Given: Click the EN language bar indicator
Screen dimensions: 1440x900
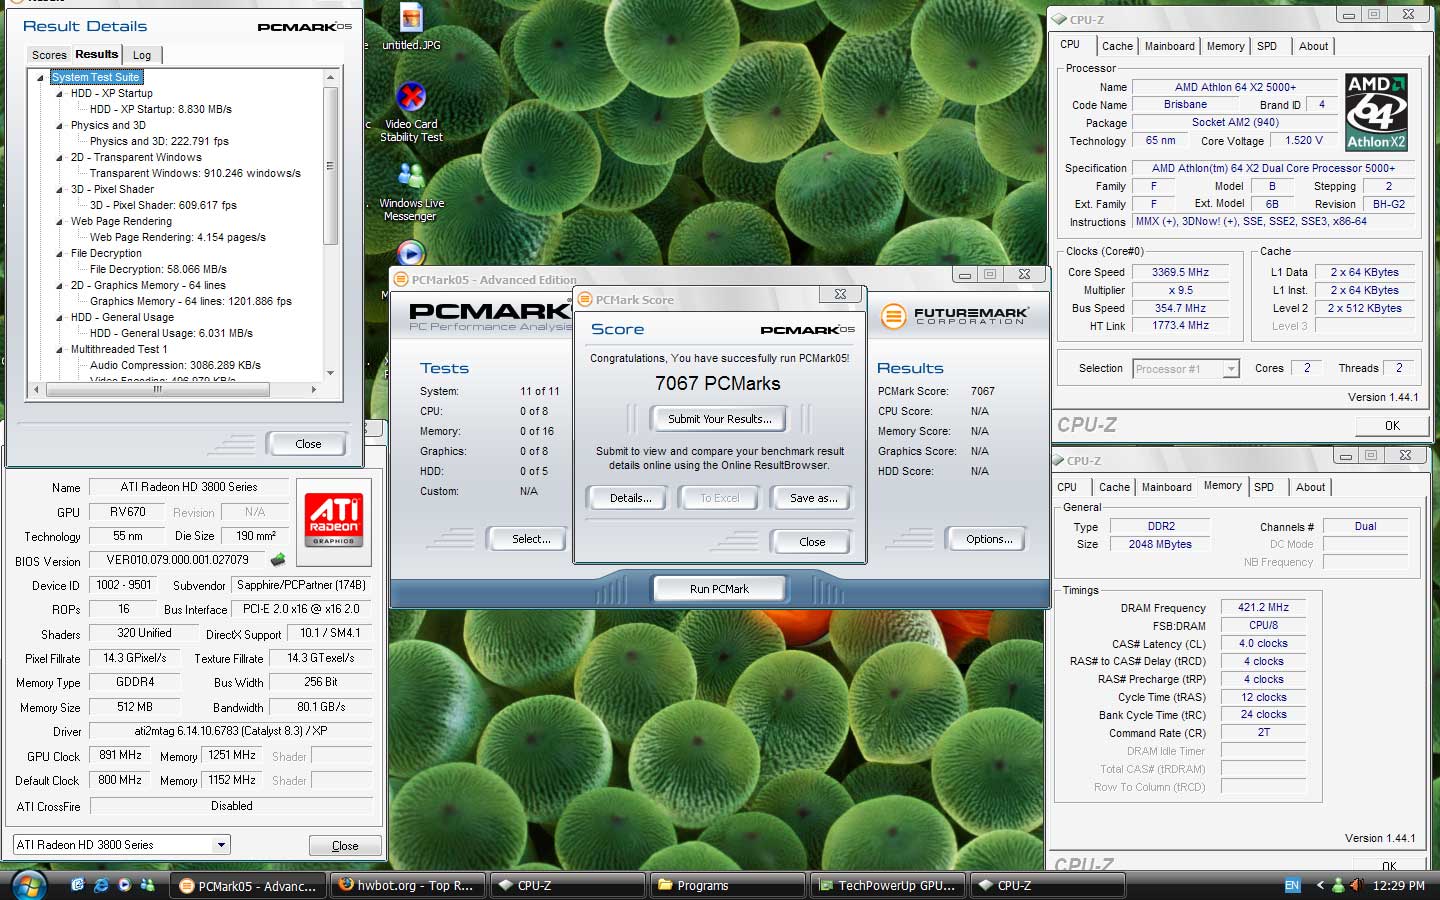Looking at the screenshot, I should coord(1292,885).
